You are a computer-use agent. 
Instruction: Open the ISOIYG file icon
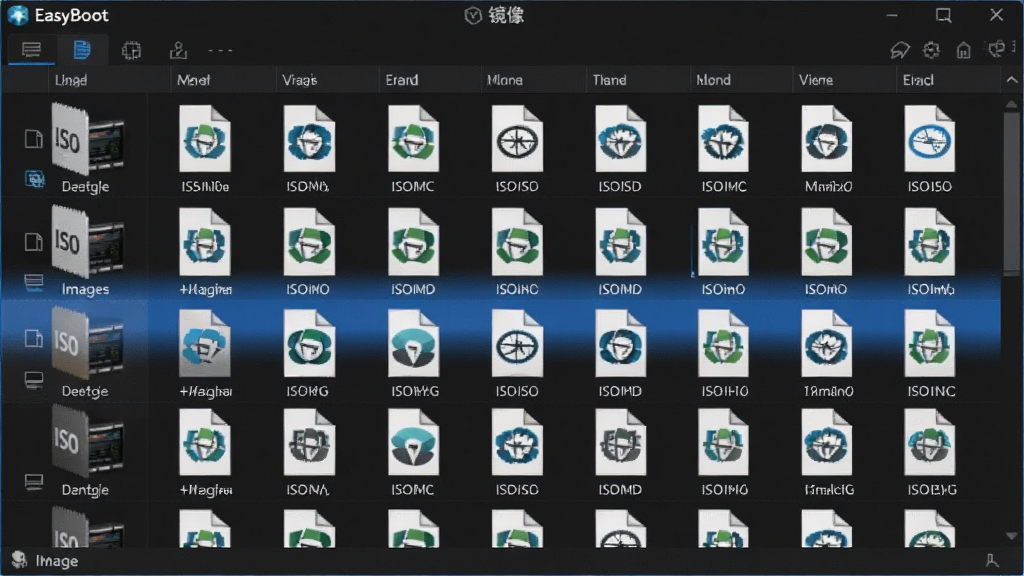point(413,344)
